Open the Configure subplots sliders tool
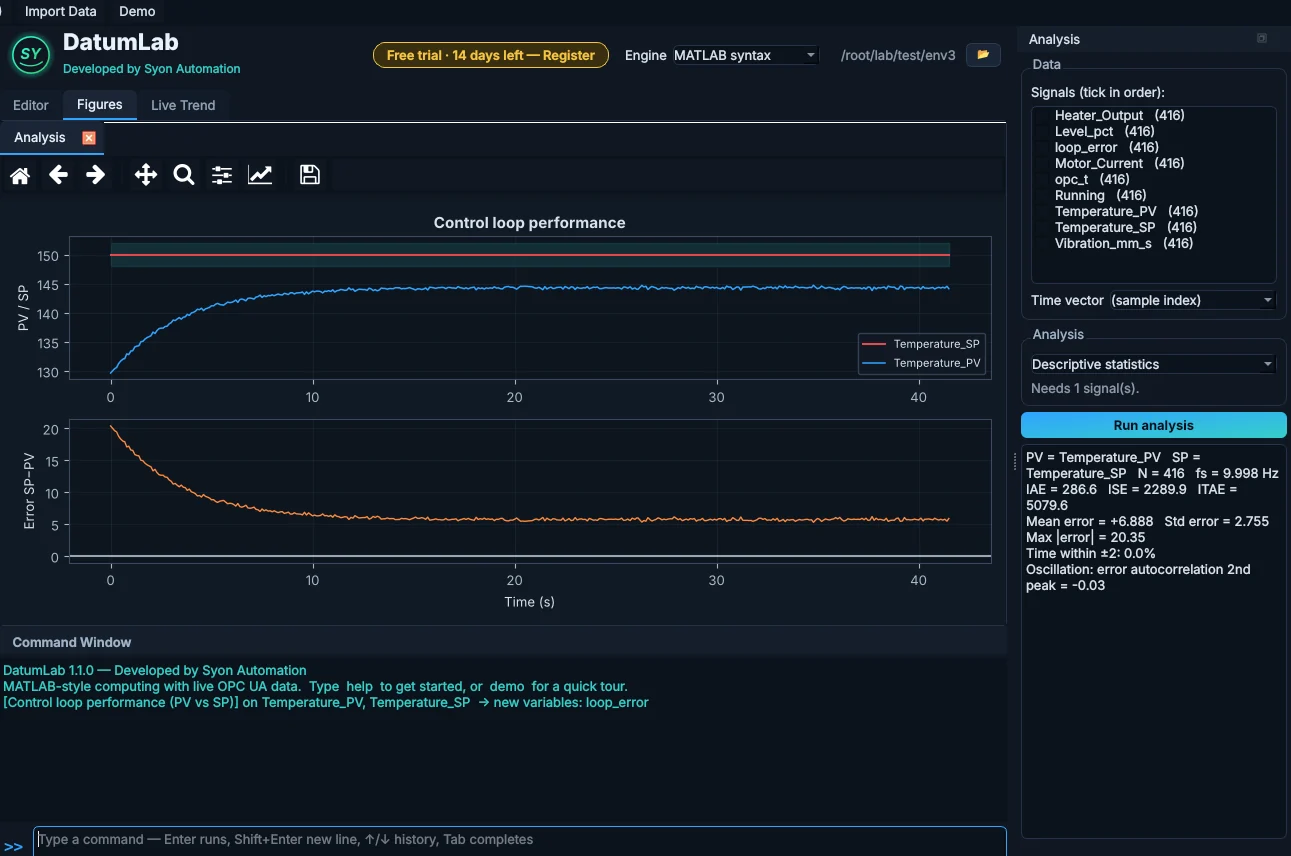 222,175
